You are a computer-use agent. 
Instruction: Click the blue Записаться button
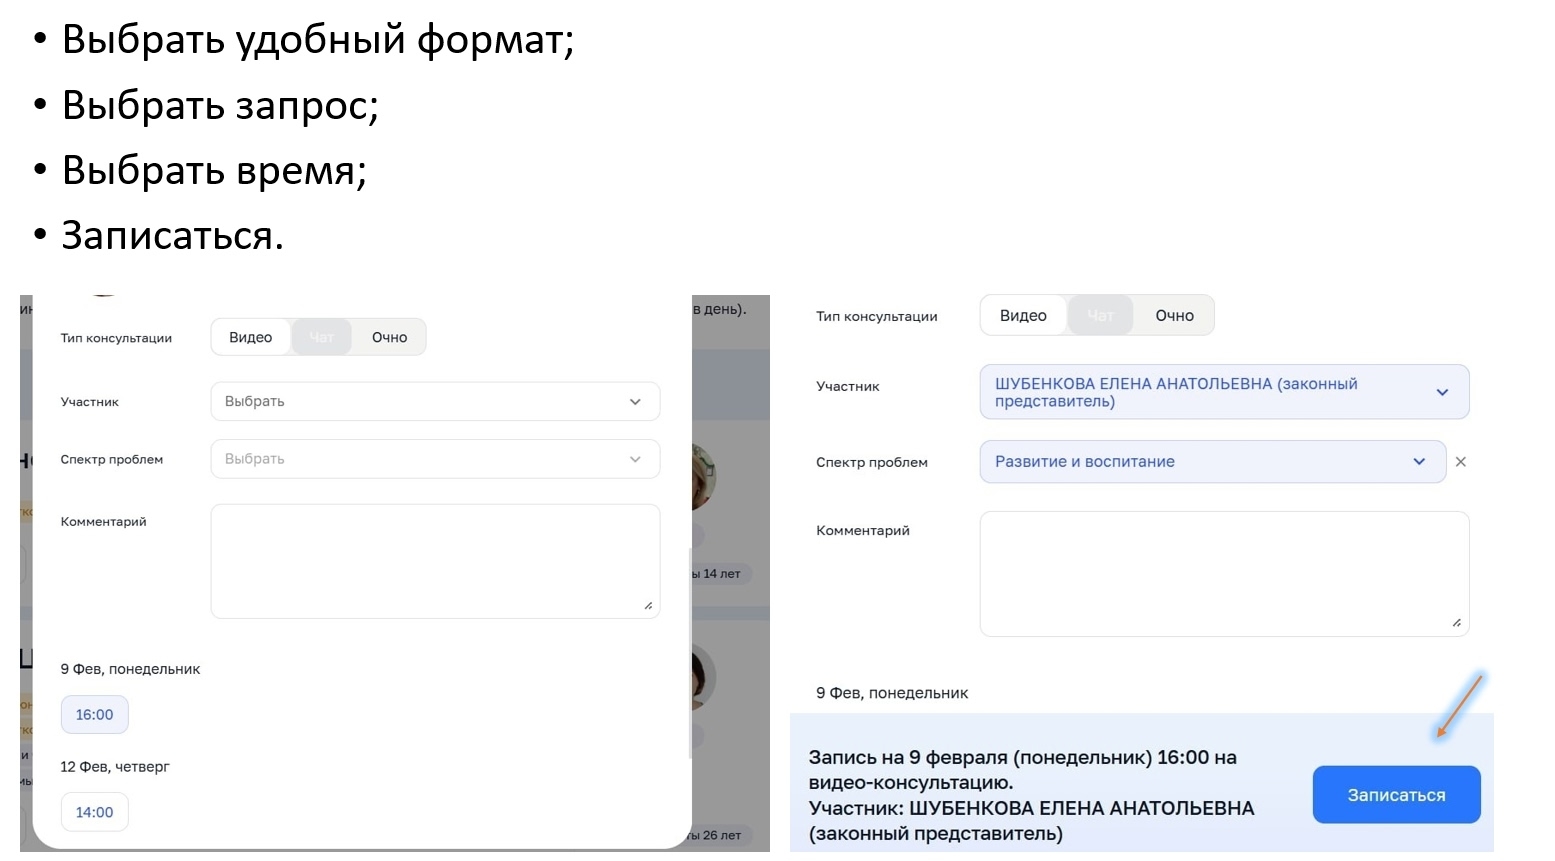(x=1396, y=795)
